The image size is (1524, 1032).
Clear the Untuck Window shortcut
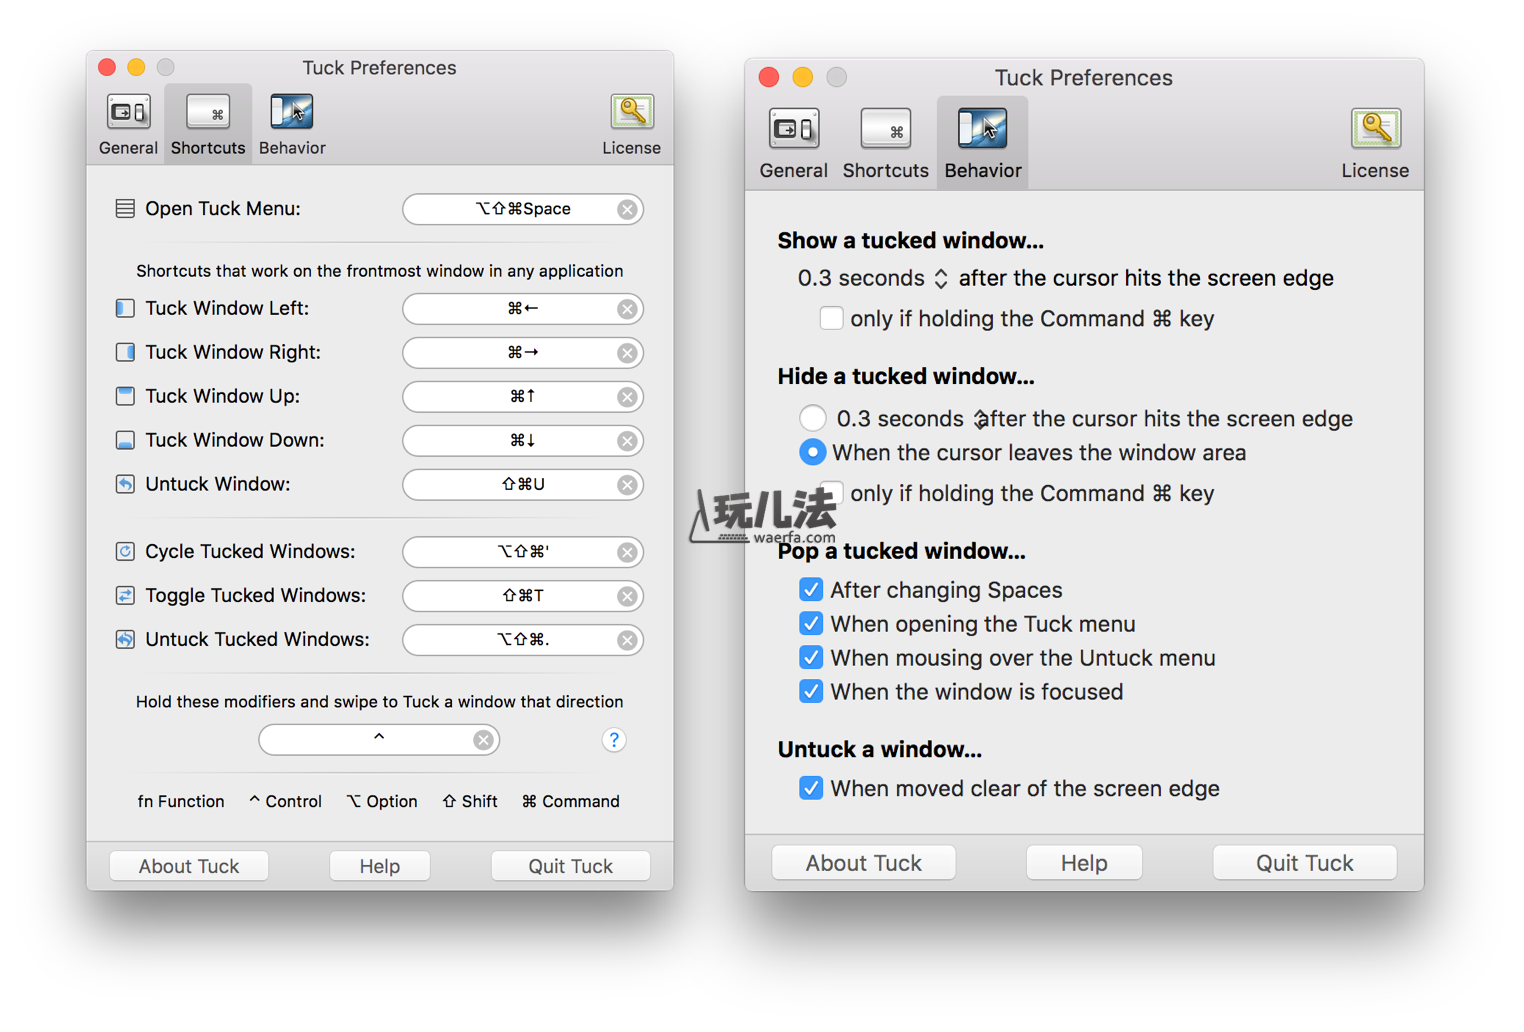click(627, 485)
